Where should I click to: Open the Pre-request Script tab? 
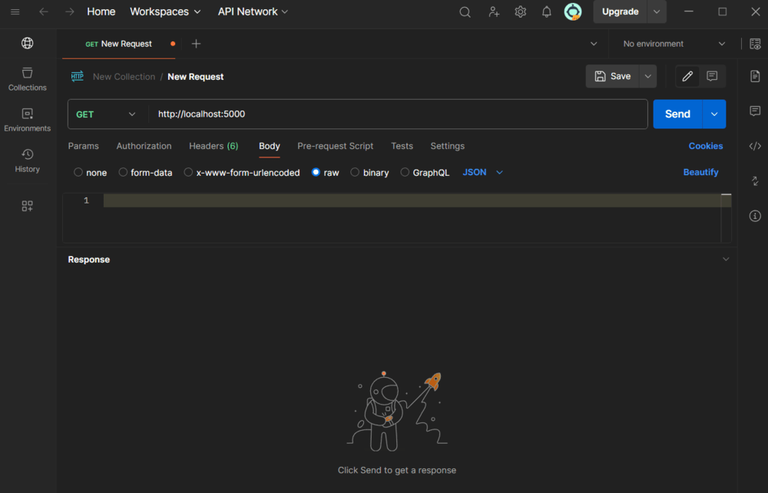[x=335, y=146]
